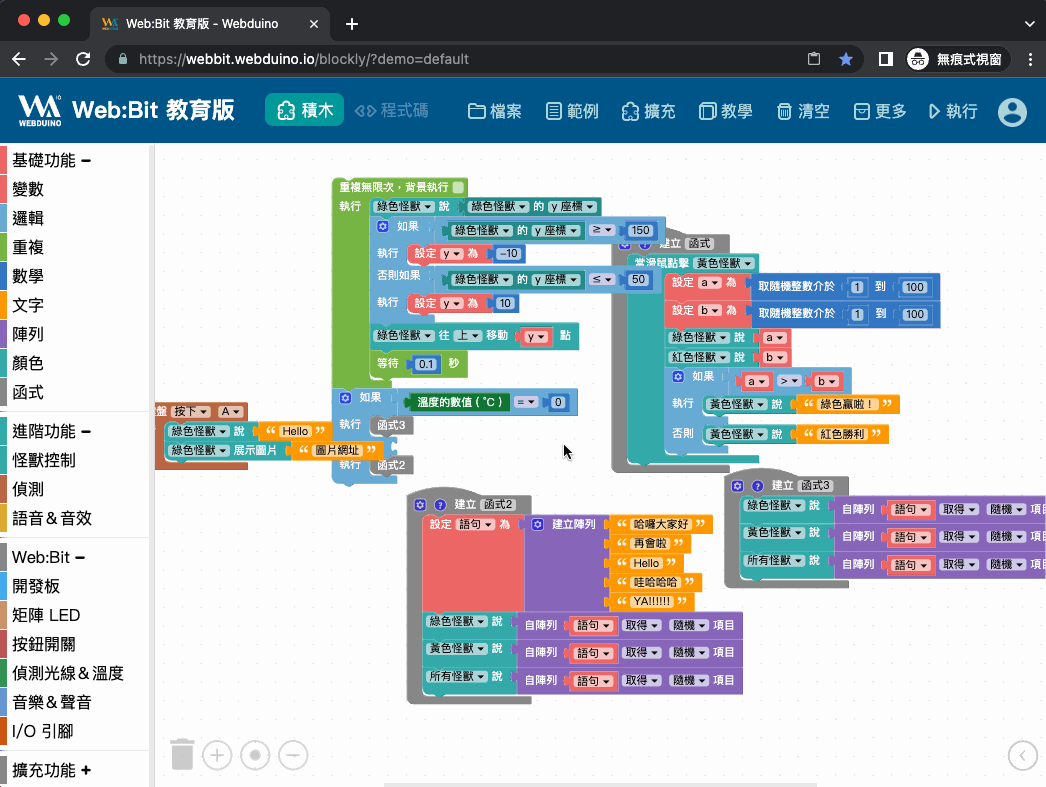This screenshot has width=1046, height=787.
Task: Toggle the 背景執行 checkbox on repeat block
Action: [x=458, y=187]
